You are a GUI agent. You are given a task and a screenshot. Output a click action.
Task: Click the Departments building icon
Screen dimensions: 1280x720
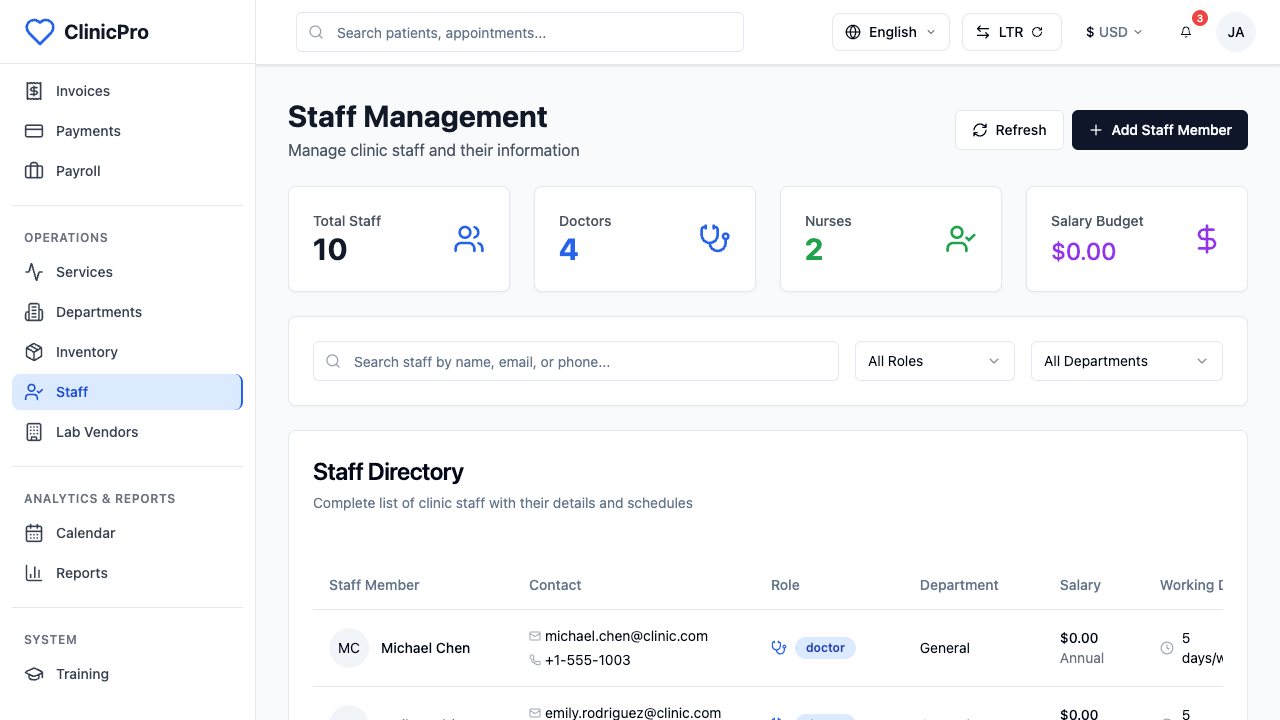34,312
